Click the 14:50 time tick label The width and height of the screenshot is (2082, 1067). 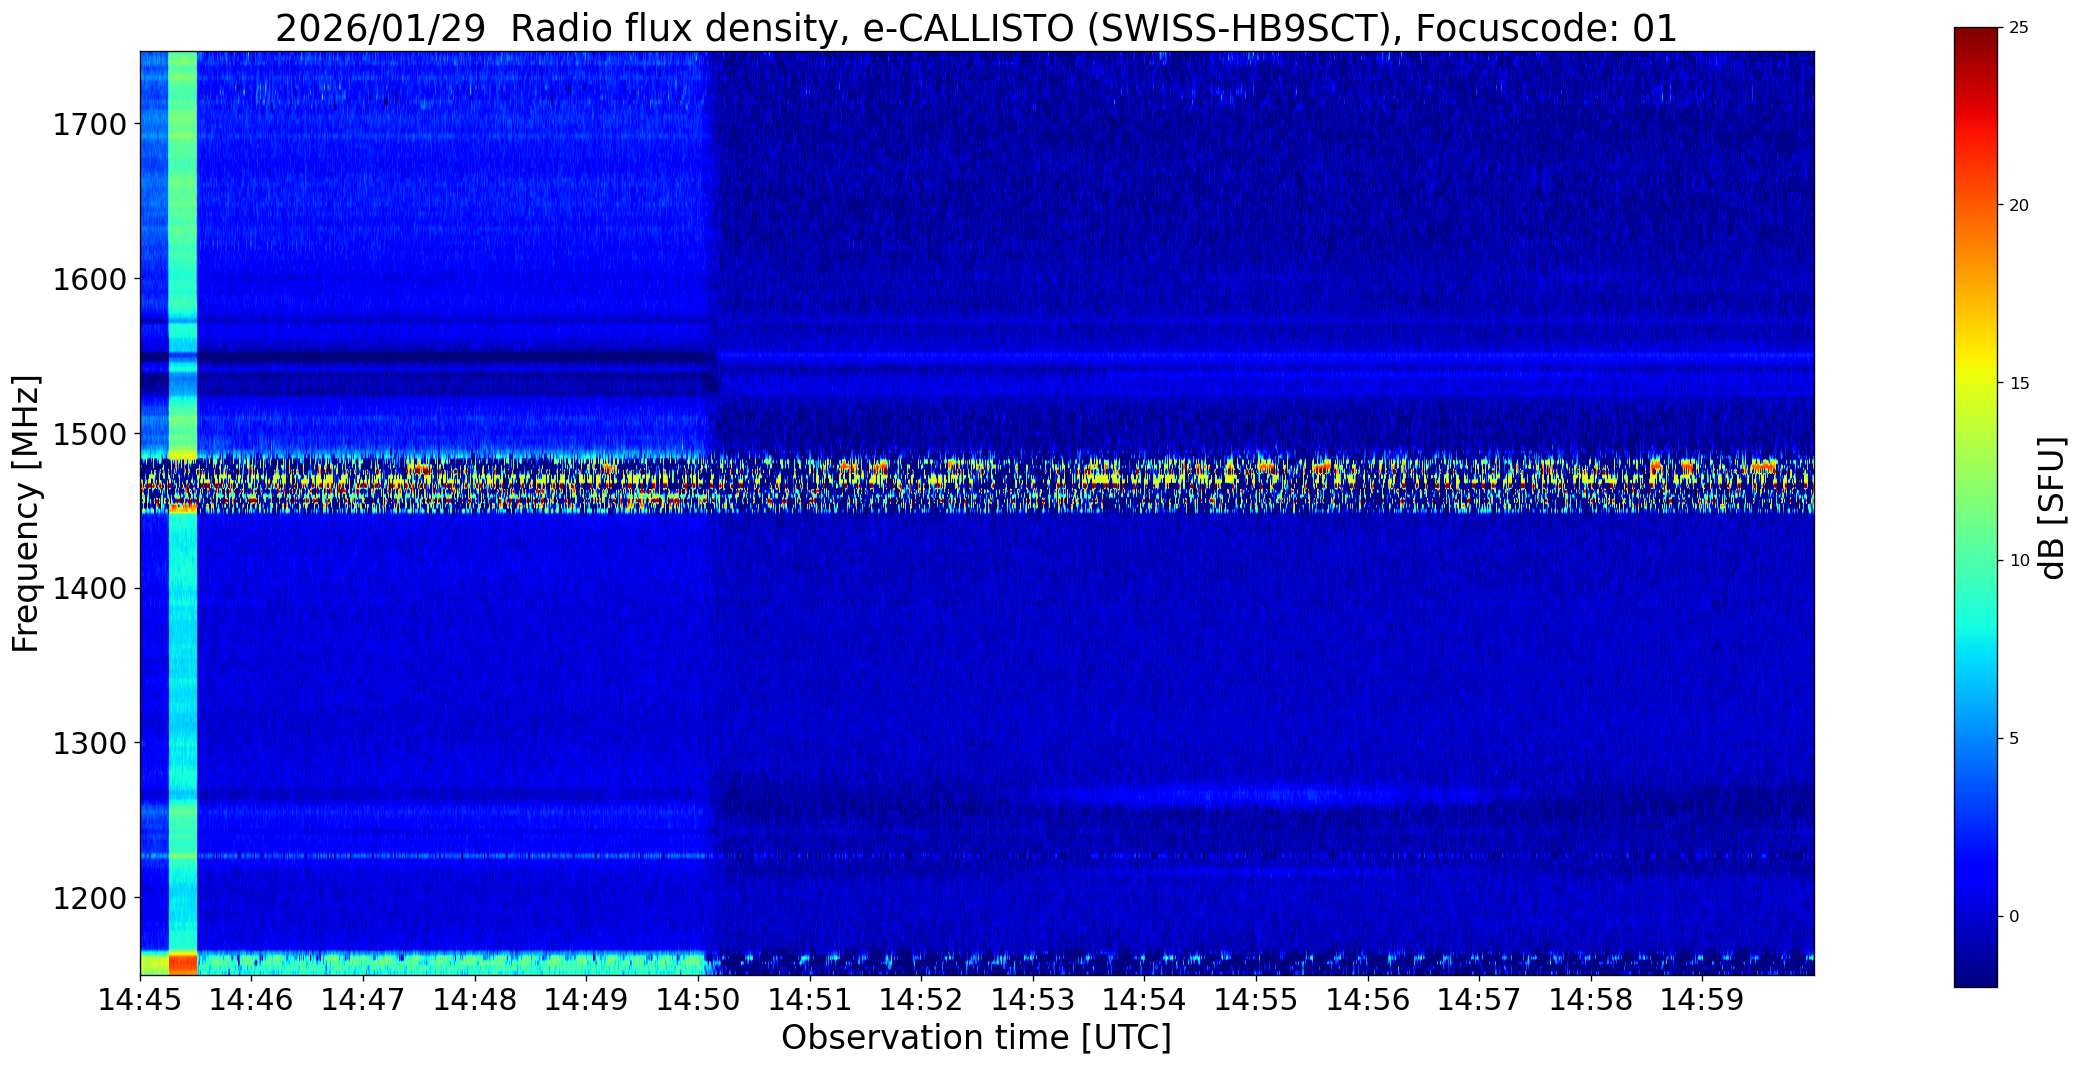(698, 999)
